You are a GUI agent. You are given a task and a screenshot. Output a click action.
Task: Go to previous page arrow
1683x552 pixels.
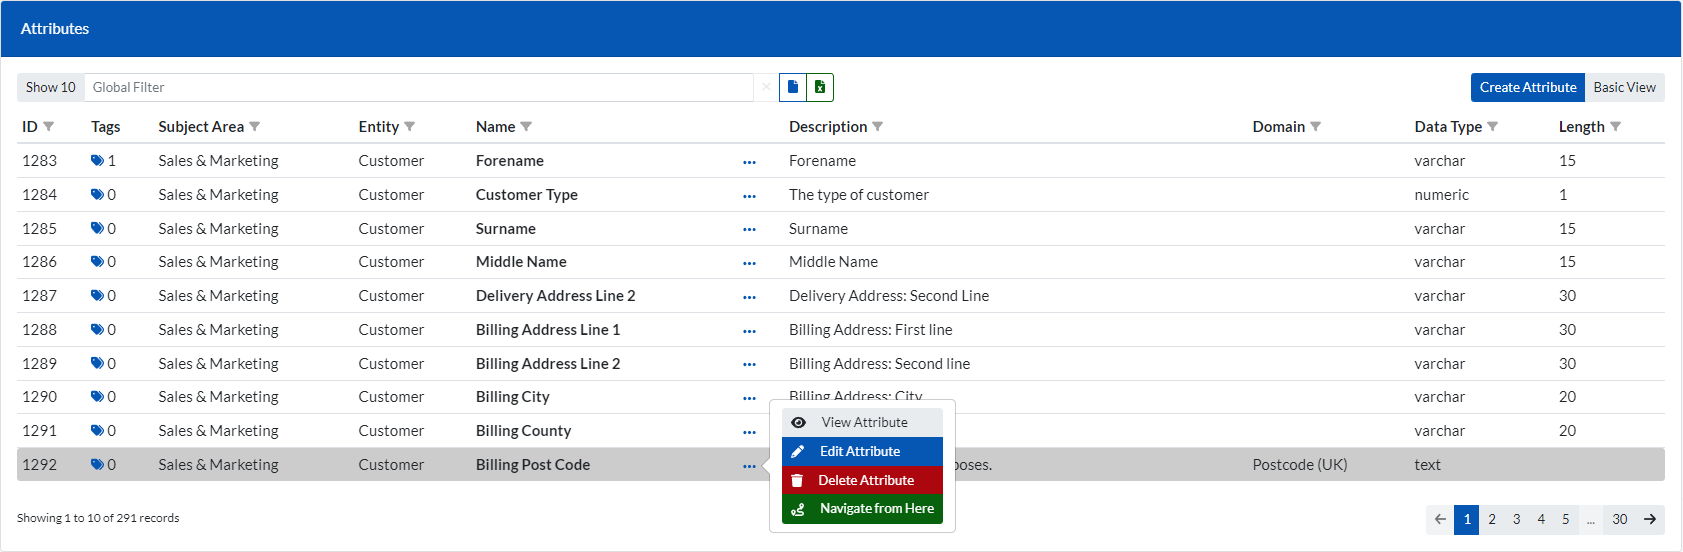[1440, 519]
